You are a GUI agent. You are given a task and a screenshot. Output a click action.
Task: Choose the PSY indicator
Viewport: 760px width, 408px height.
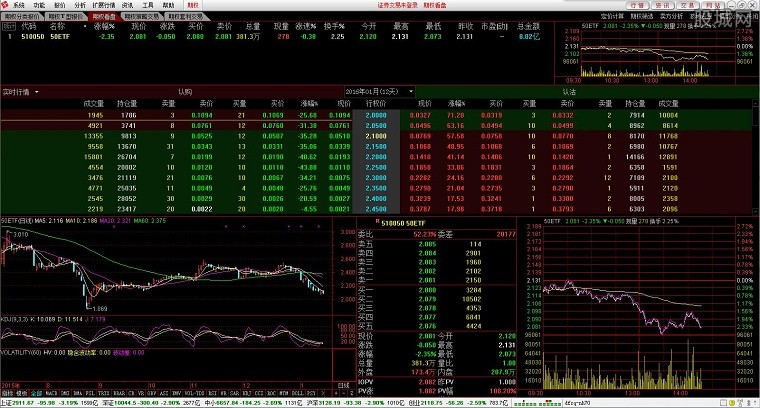coord(312,393)
